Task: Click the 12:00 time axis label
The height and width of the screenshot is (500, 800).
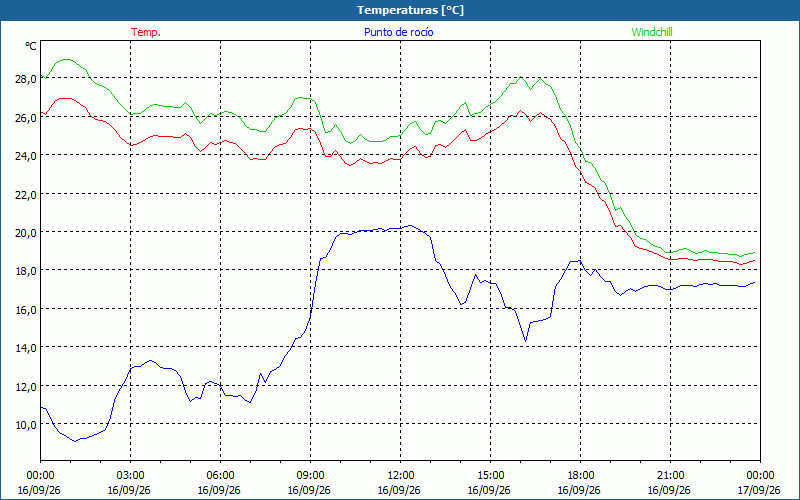Action: click(401, 476)
